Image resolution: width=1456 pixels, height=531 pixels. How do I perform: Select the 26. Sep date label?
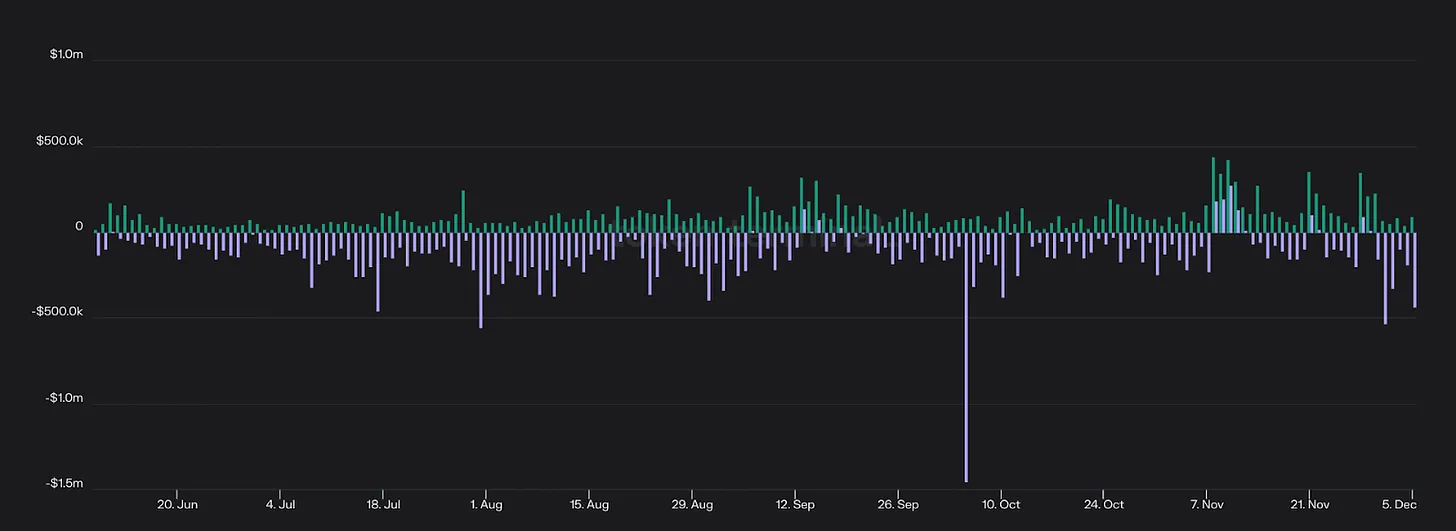coord(898,504)
